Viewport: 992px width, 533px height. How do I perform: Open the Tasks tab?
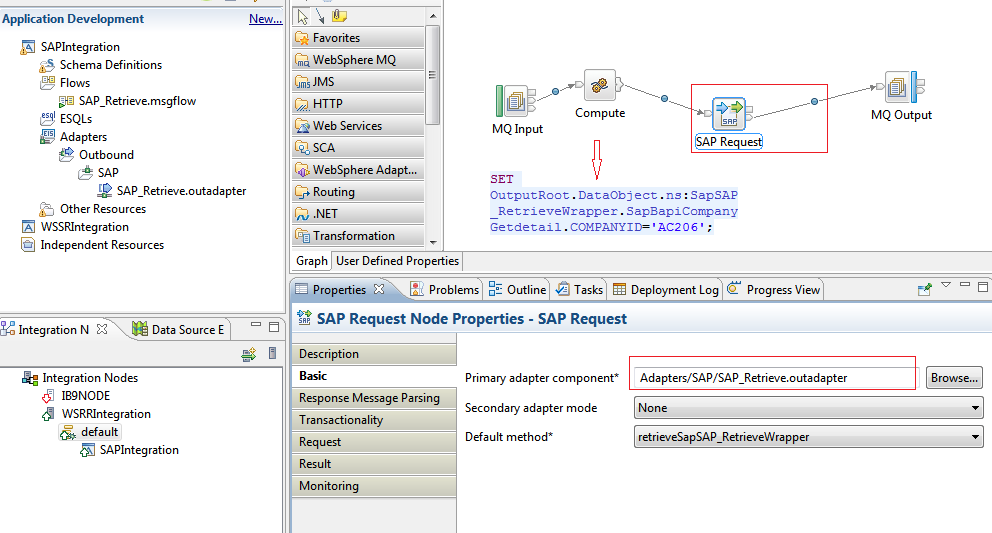pyautogui.click(x=579, y=289)
